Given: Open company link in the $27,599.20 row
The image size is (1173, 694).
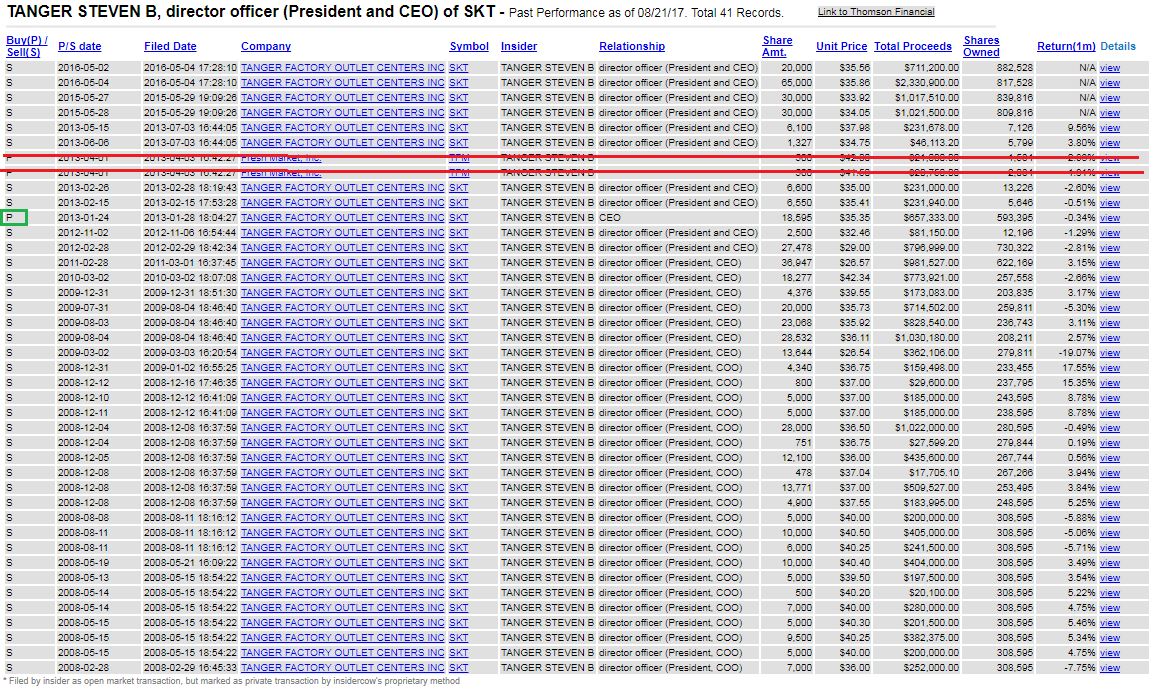Looking at the screenshot, I should point(343,443).
